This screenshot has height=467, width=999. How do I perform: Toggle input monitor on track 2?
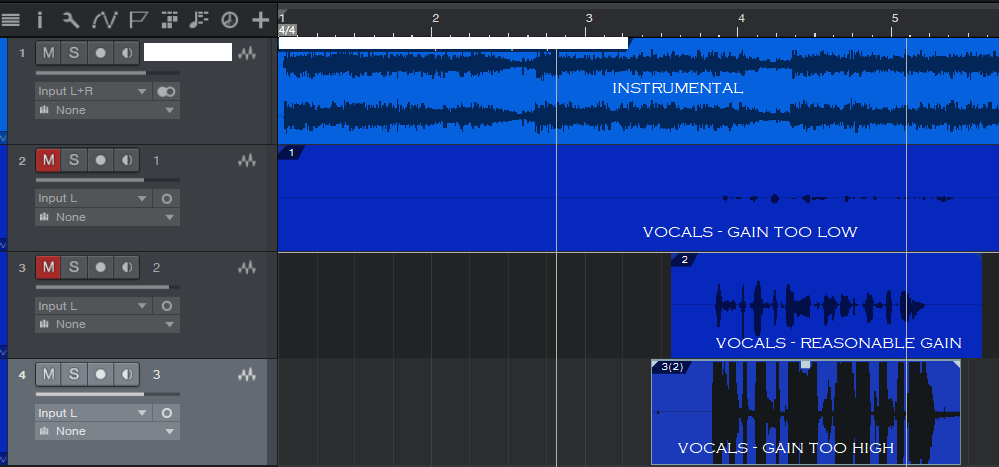(127, 161)
